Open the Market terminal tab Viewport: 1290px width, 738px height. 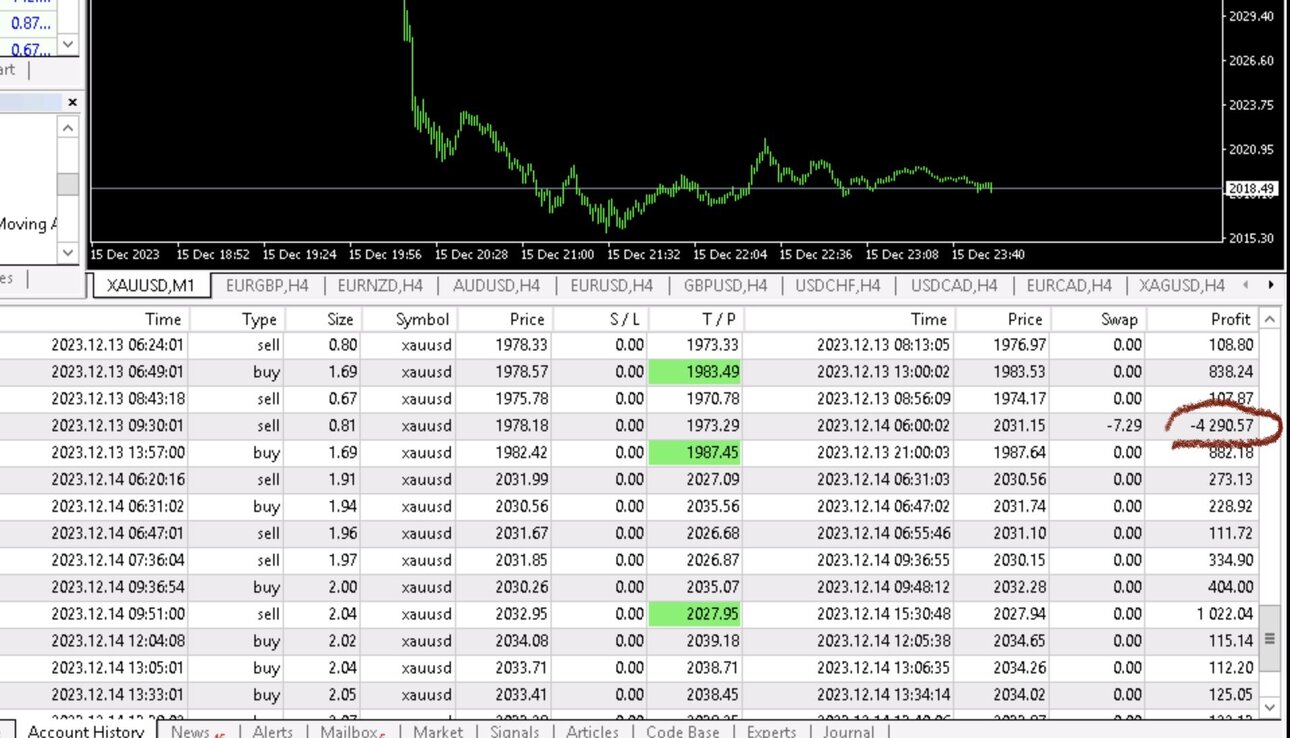point(438,730)
